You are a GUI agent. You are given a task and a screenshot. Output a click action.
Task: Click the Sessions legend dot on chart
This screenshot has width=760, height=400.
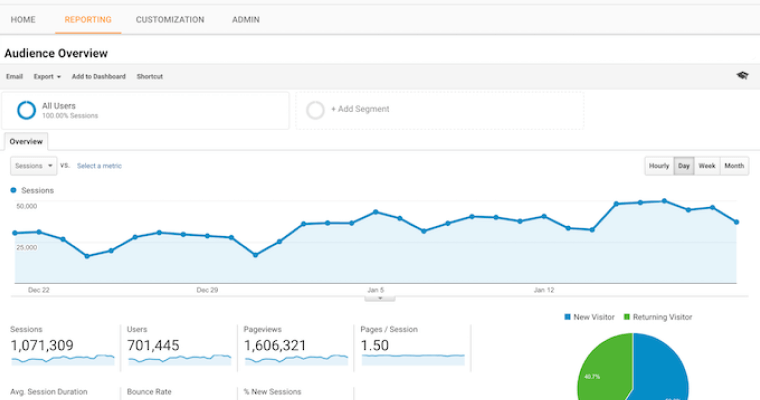tap(14, 190)
